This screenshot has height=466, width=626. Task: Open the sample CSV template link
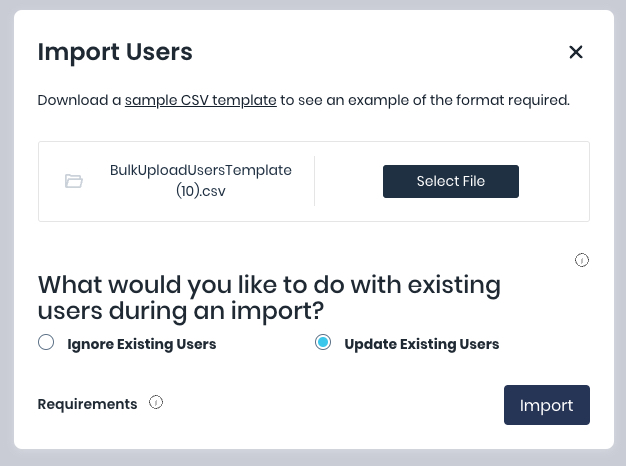[x=200, y=100]
